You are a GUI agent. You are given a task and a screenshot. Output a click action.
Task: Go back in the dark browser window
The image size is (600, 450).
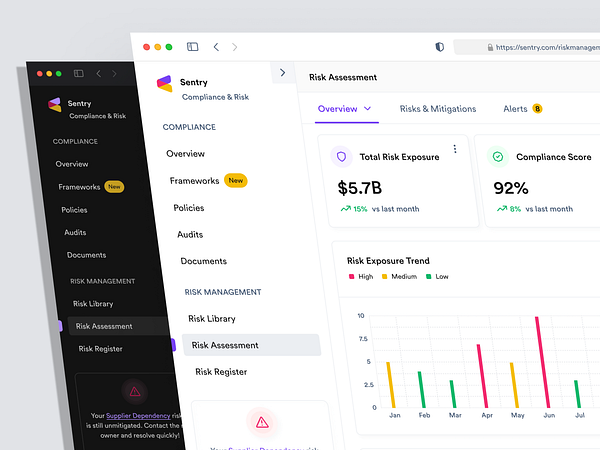pos(99,73)
